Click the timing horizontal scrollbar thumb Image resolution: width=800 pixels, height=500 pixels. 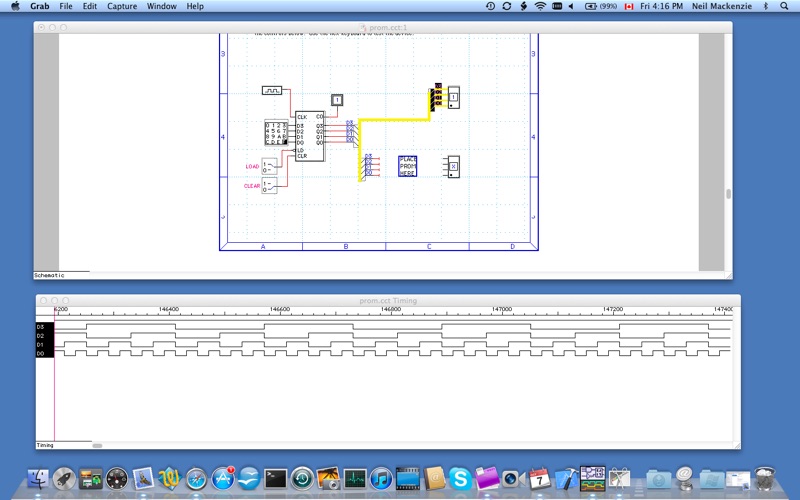[97, 445]
